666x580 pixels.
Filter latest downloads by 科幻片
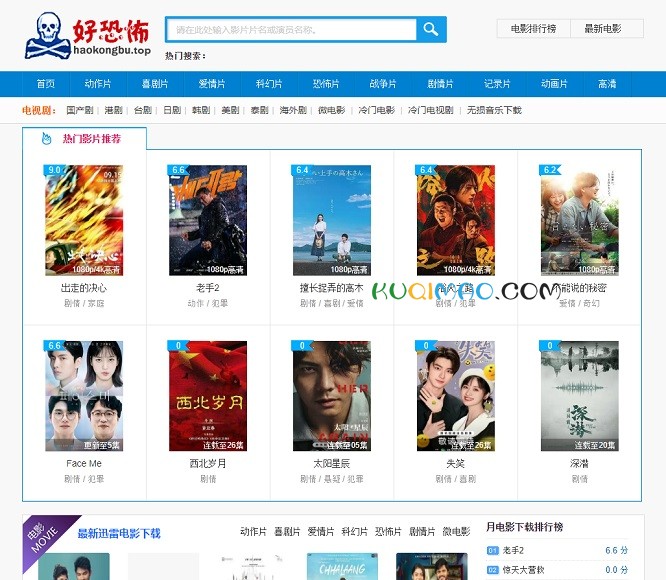point(355,531)
